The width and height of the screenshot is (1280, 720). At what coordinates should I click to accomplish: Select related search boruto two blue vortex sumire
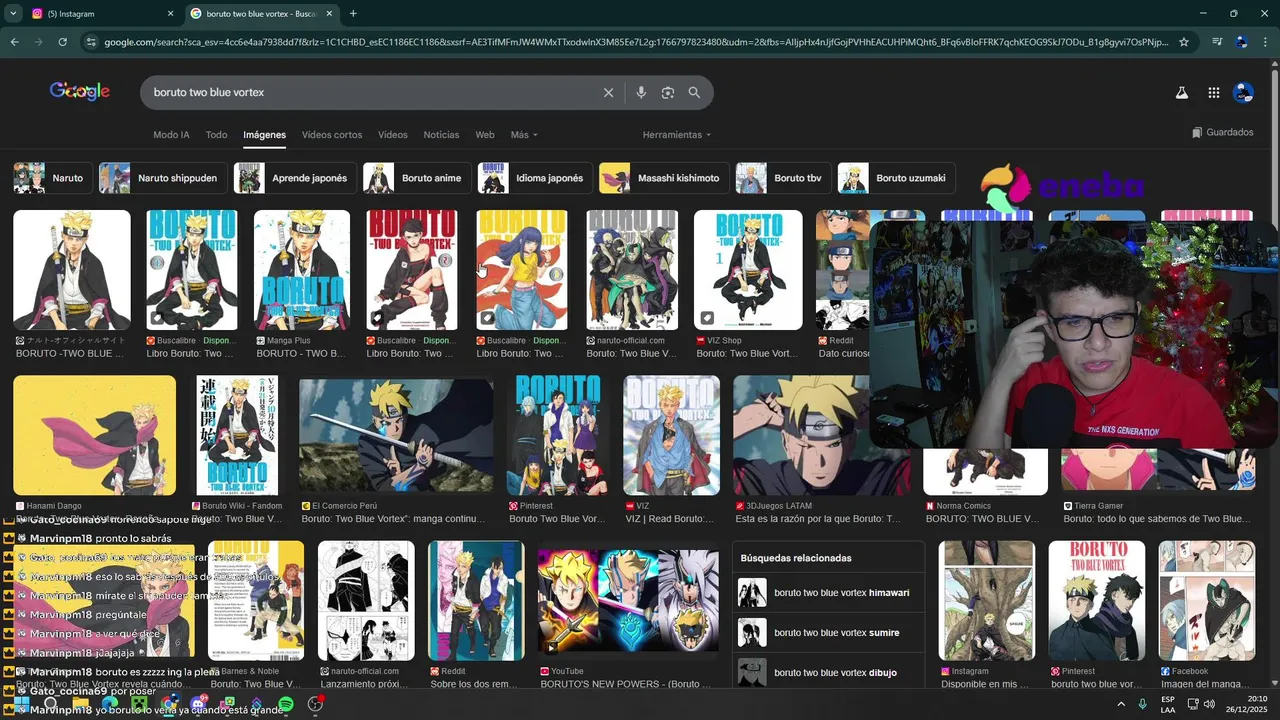827,633
